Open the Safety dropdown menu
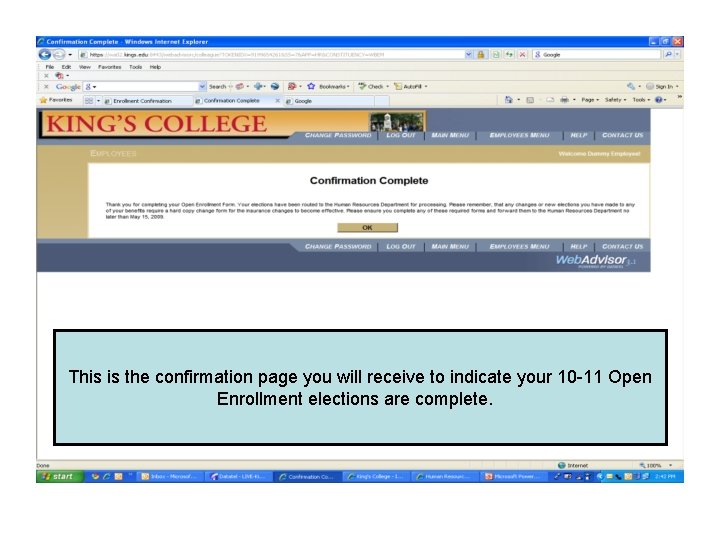 coord(615,100)
